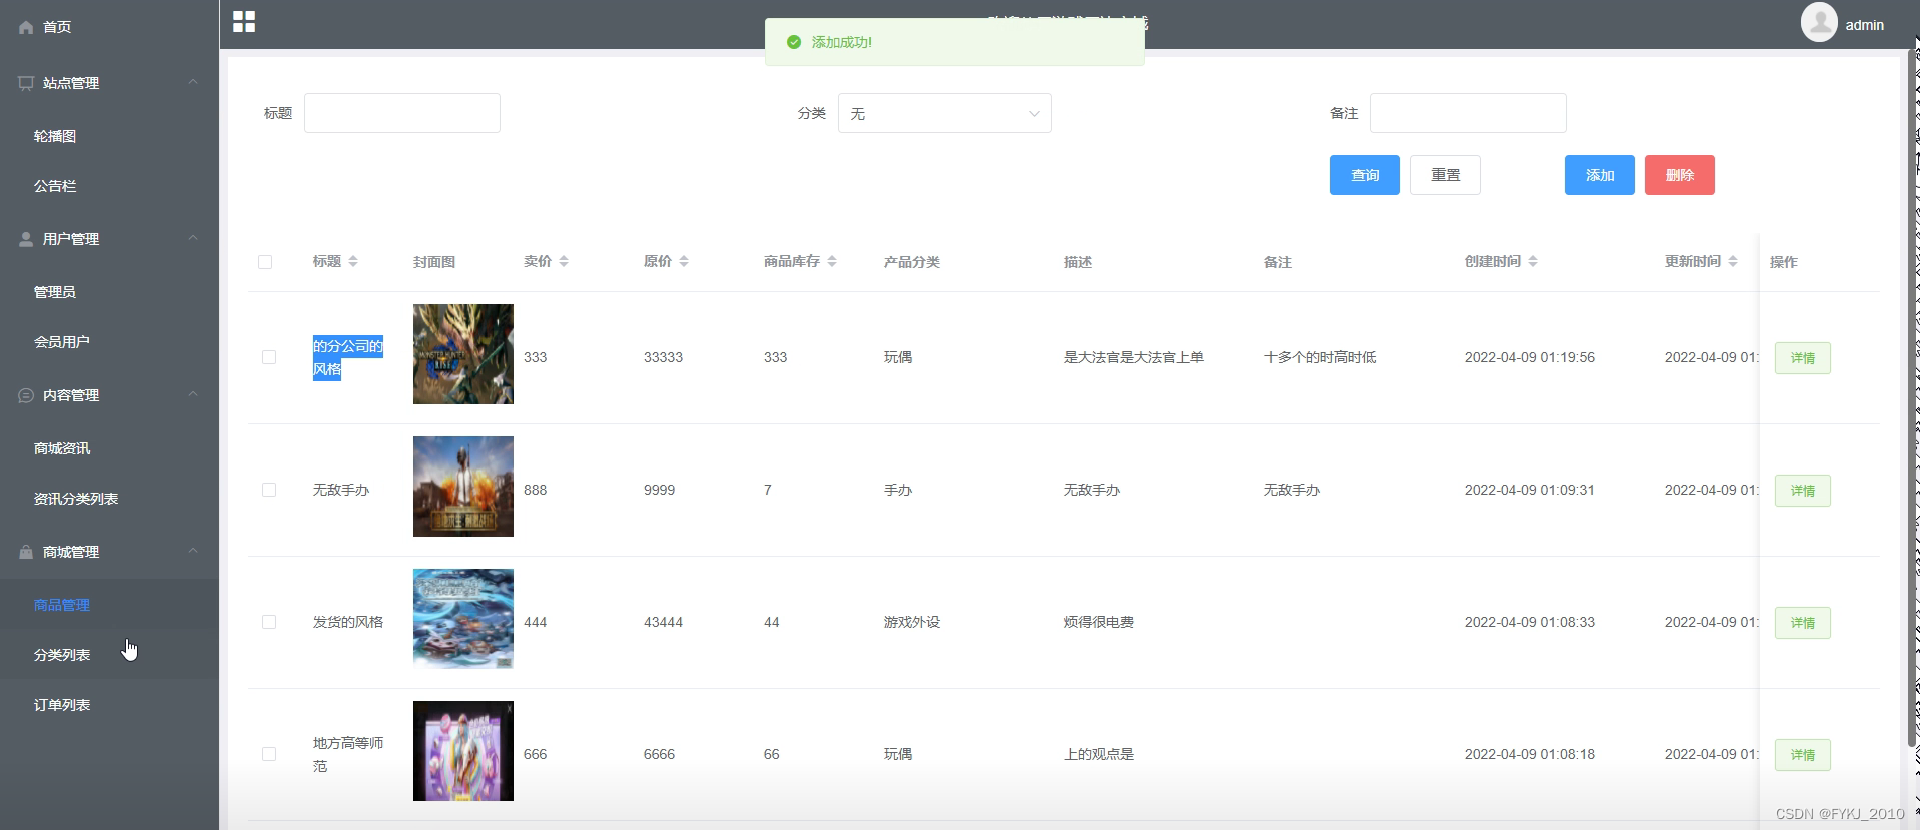
Task: Open cover image of 无敌手办 row
Action: (463, 486)
